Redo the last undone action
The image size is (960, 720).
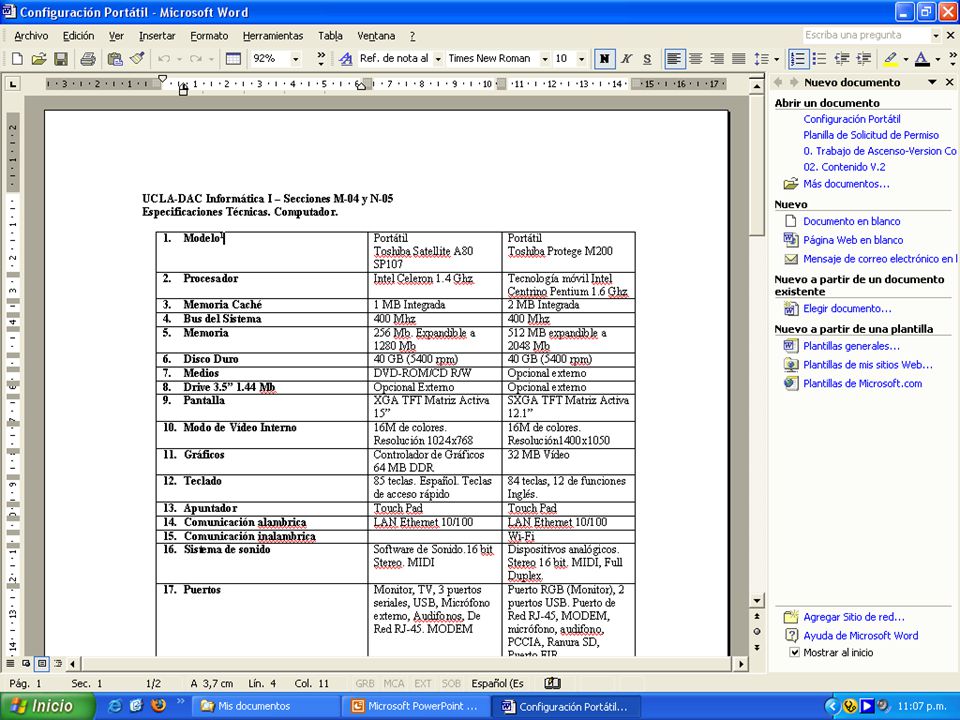point(195,59)
